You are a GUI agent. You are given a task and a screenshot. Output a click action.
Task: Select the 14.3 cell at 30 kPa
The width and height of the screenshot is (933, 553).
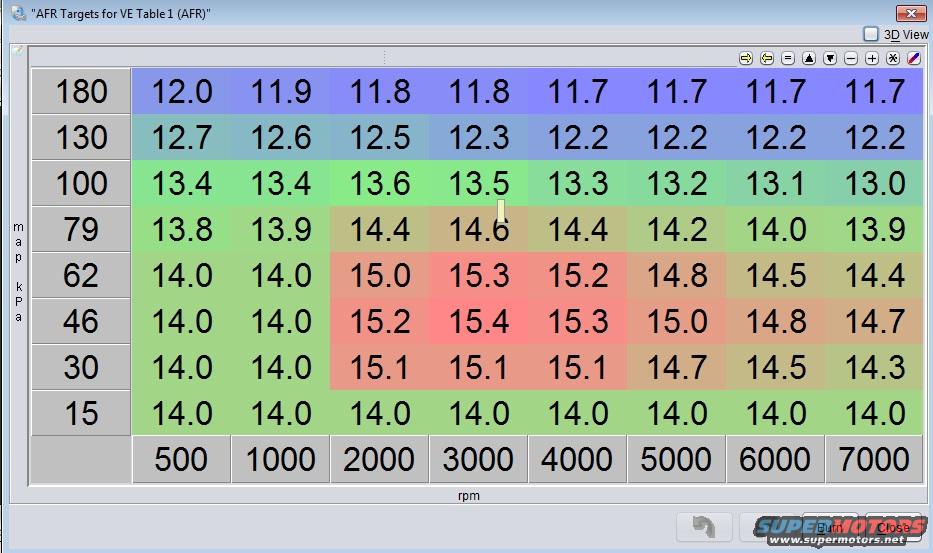click(874, 367)
